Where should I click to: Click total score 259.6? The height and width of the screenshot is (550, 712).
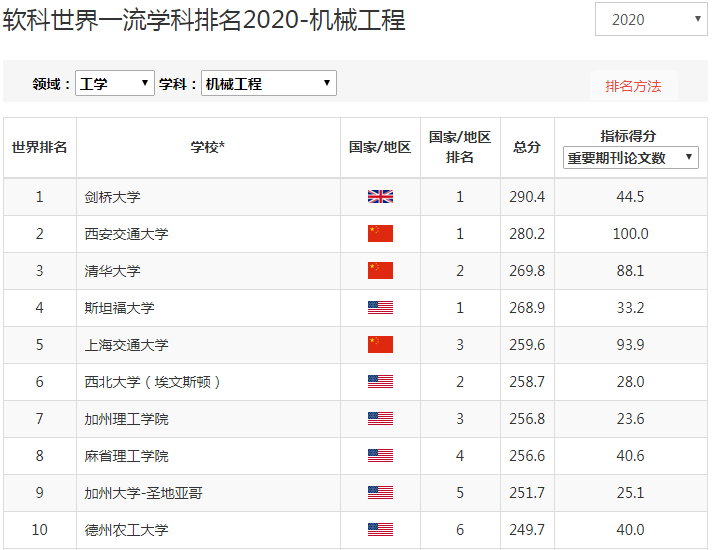(x=527, y=345)
